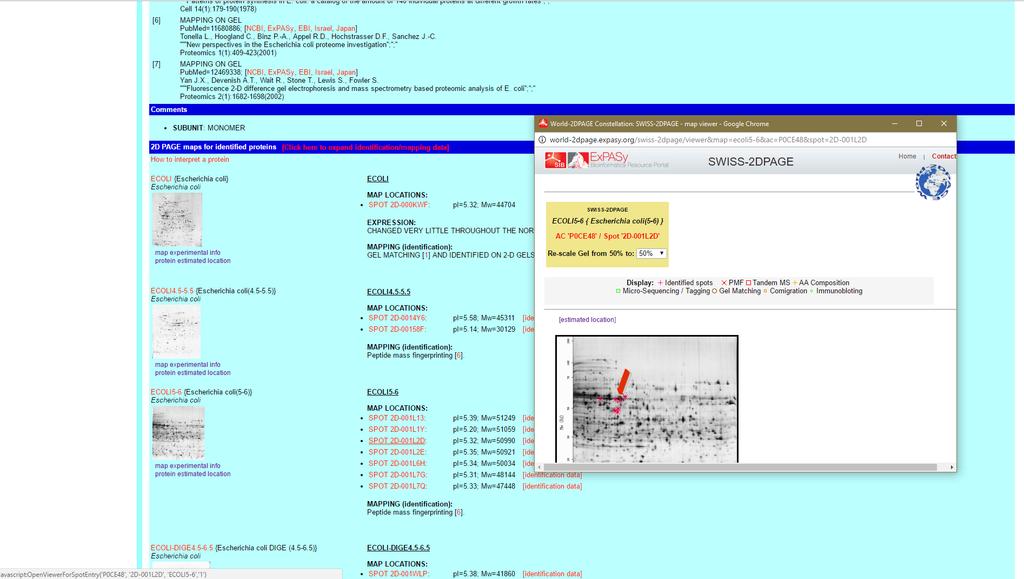Click the scroll right arrow in map viewer

pyautogui.click(x=952, y=467)
